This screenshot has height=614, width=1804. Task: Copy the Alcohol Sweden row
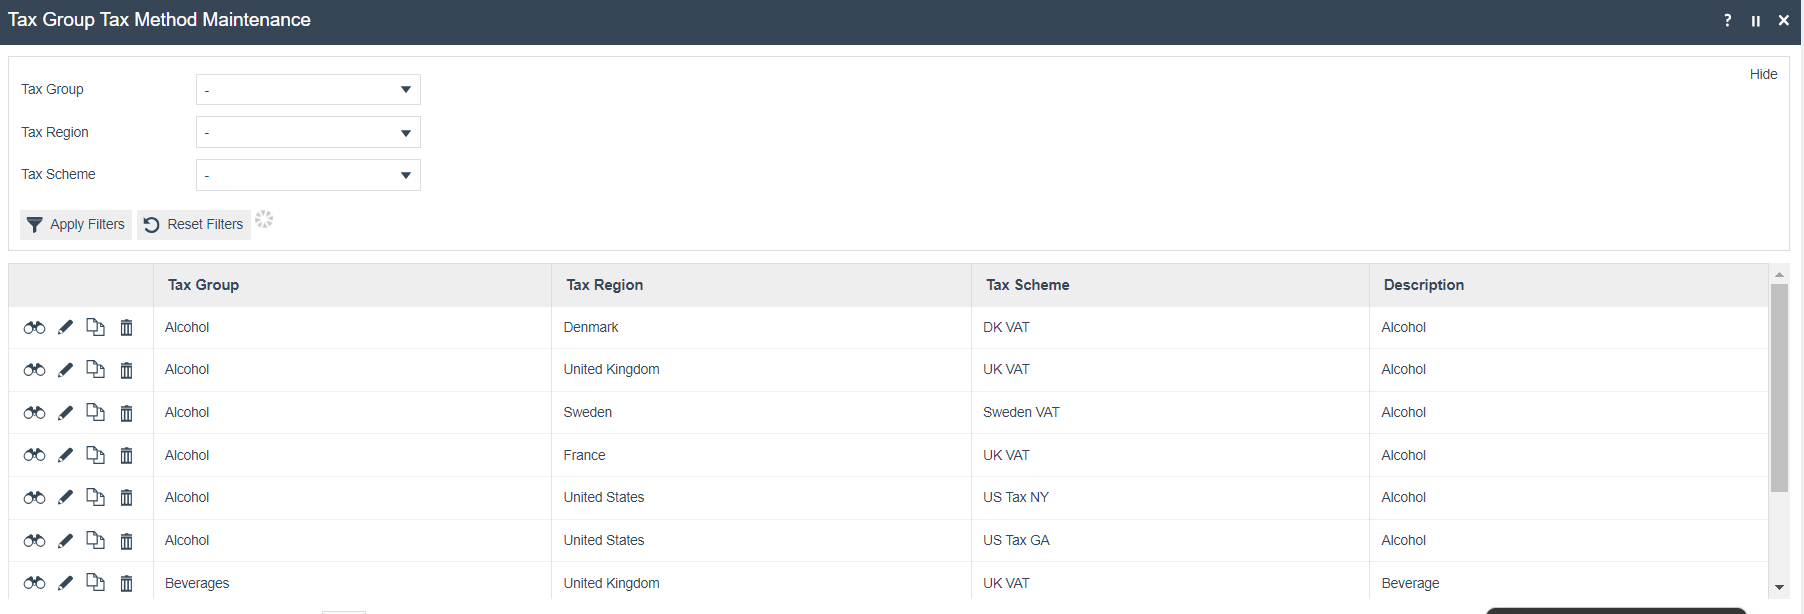coord(95,412)
